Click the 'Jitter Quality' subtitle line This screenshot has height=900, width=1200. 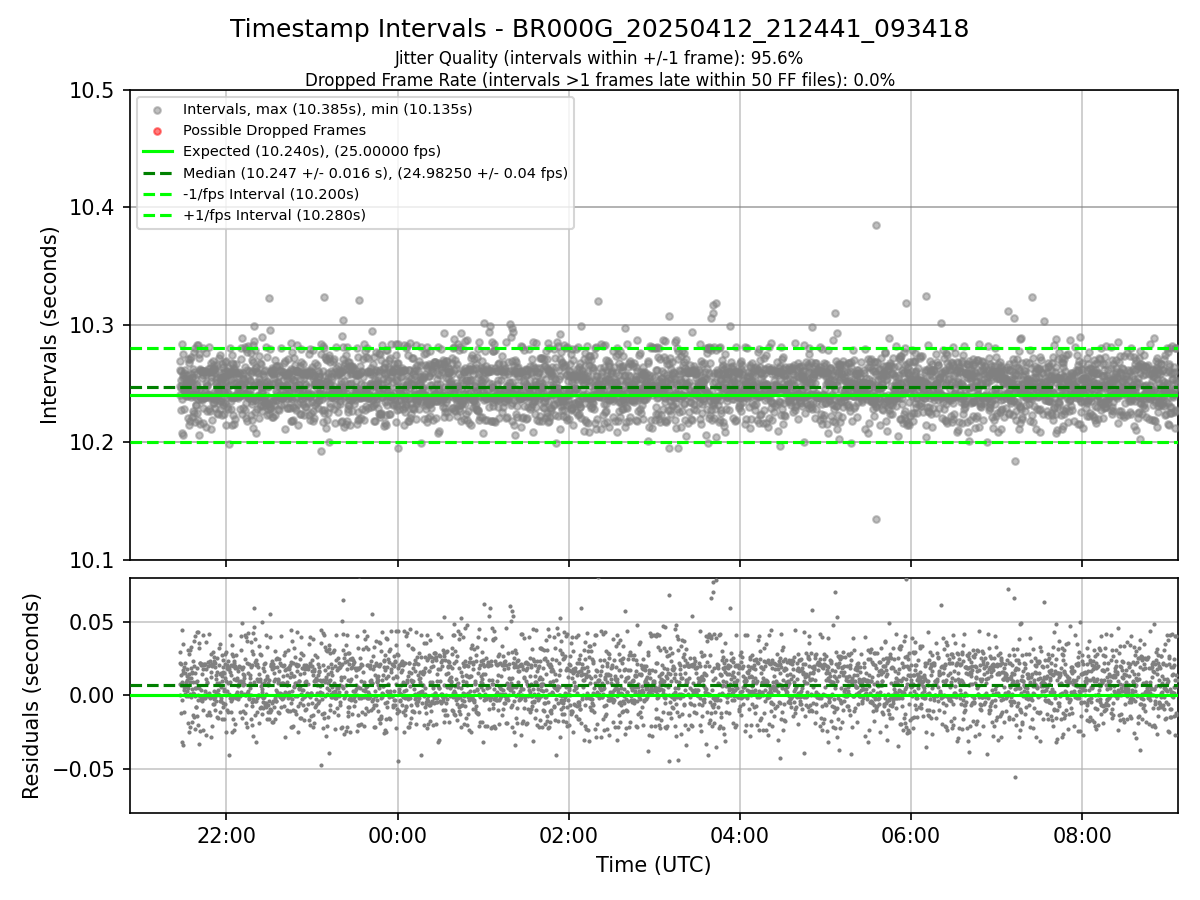[x=599, y=58]
